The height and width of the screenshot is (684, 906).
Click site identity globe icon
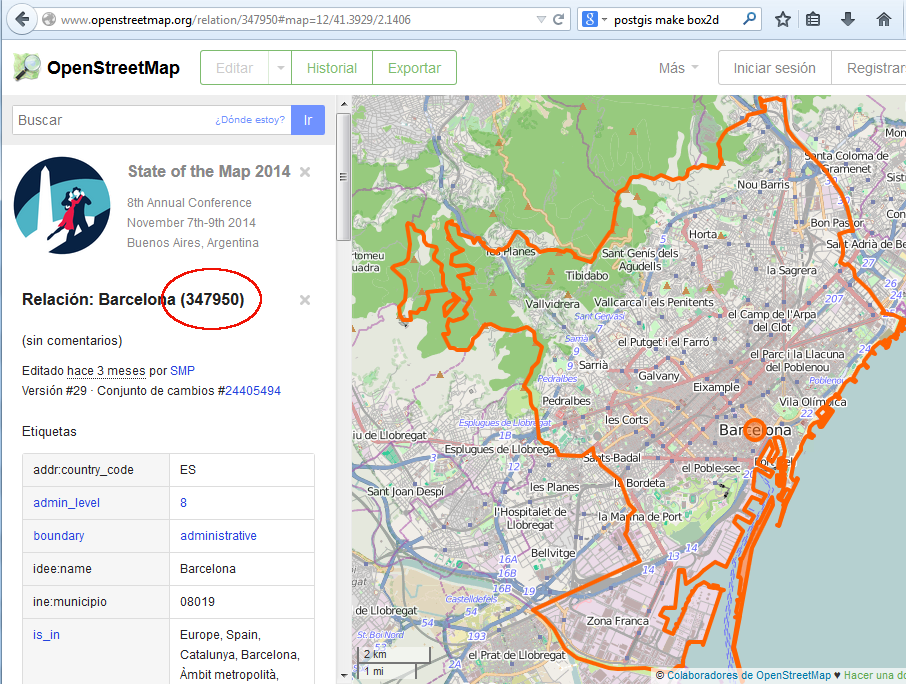point(49,19)
